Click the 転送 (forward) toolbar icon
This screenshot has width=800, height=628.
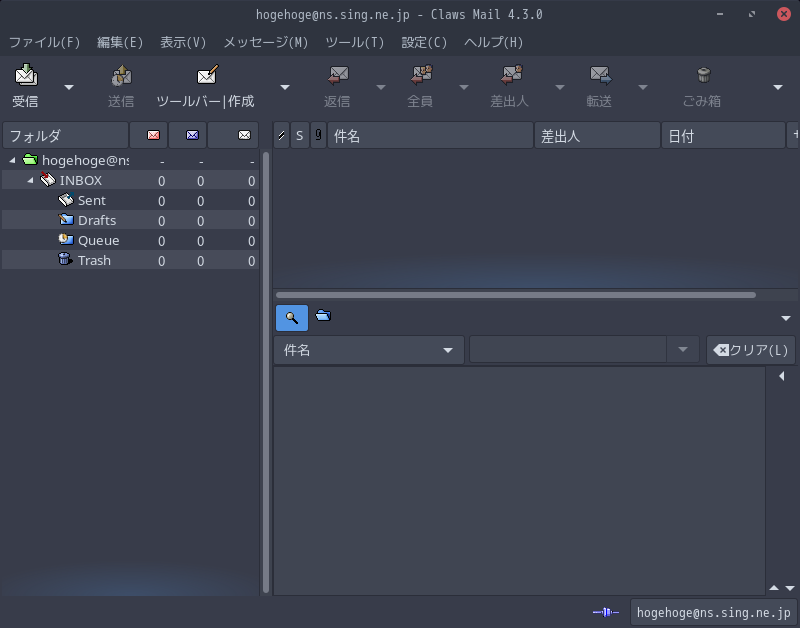coord(601,75)
